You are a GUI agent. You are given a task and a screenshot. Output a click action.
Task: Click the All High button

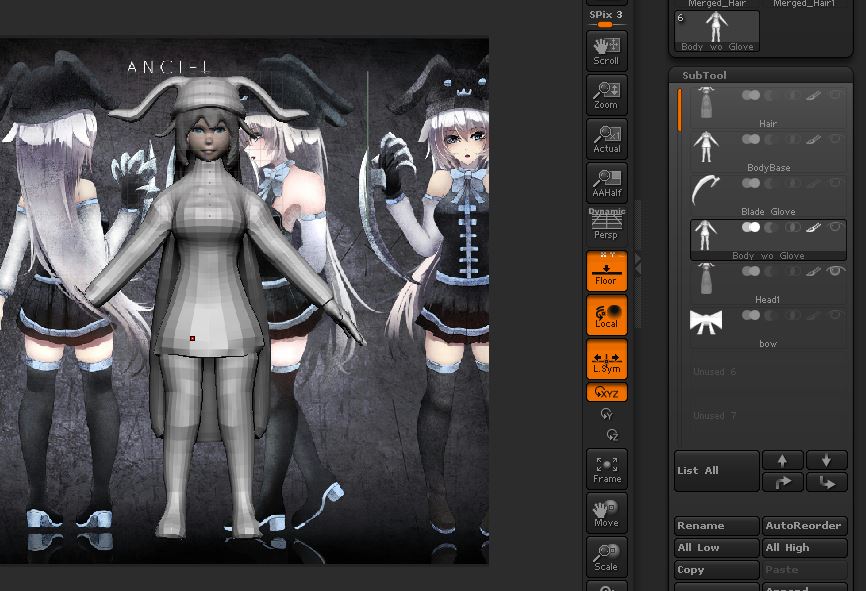(x=805, y=548)
